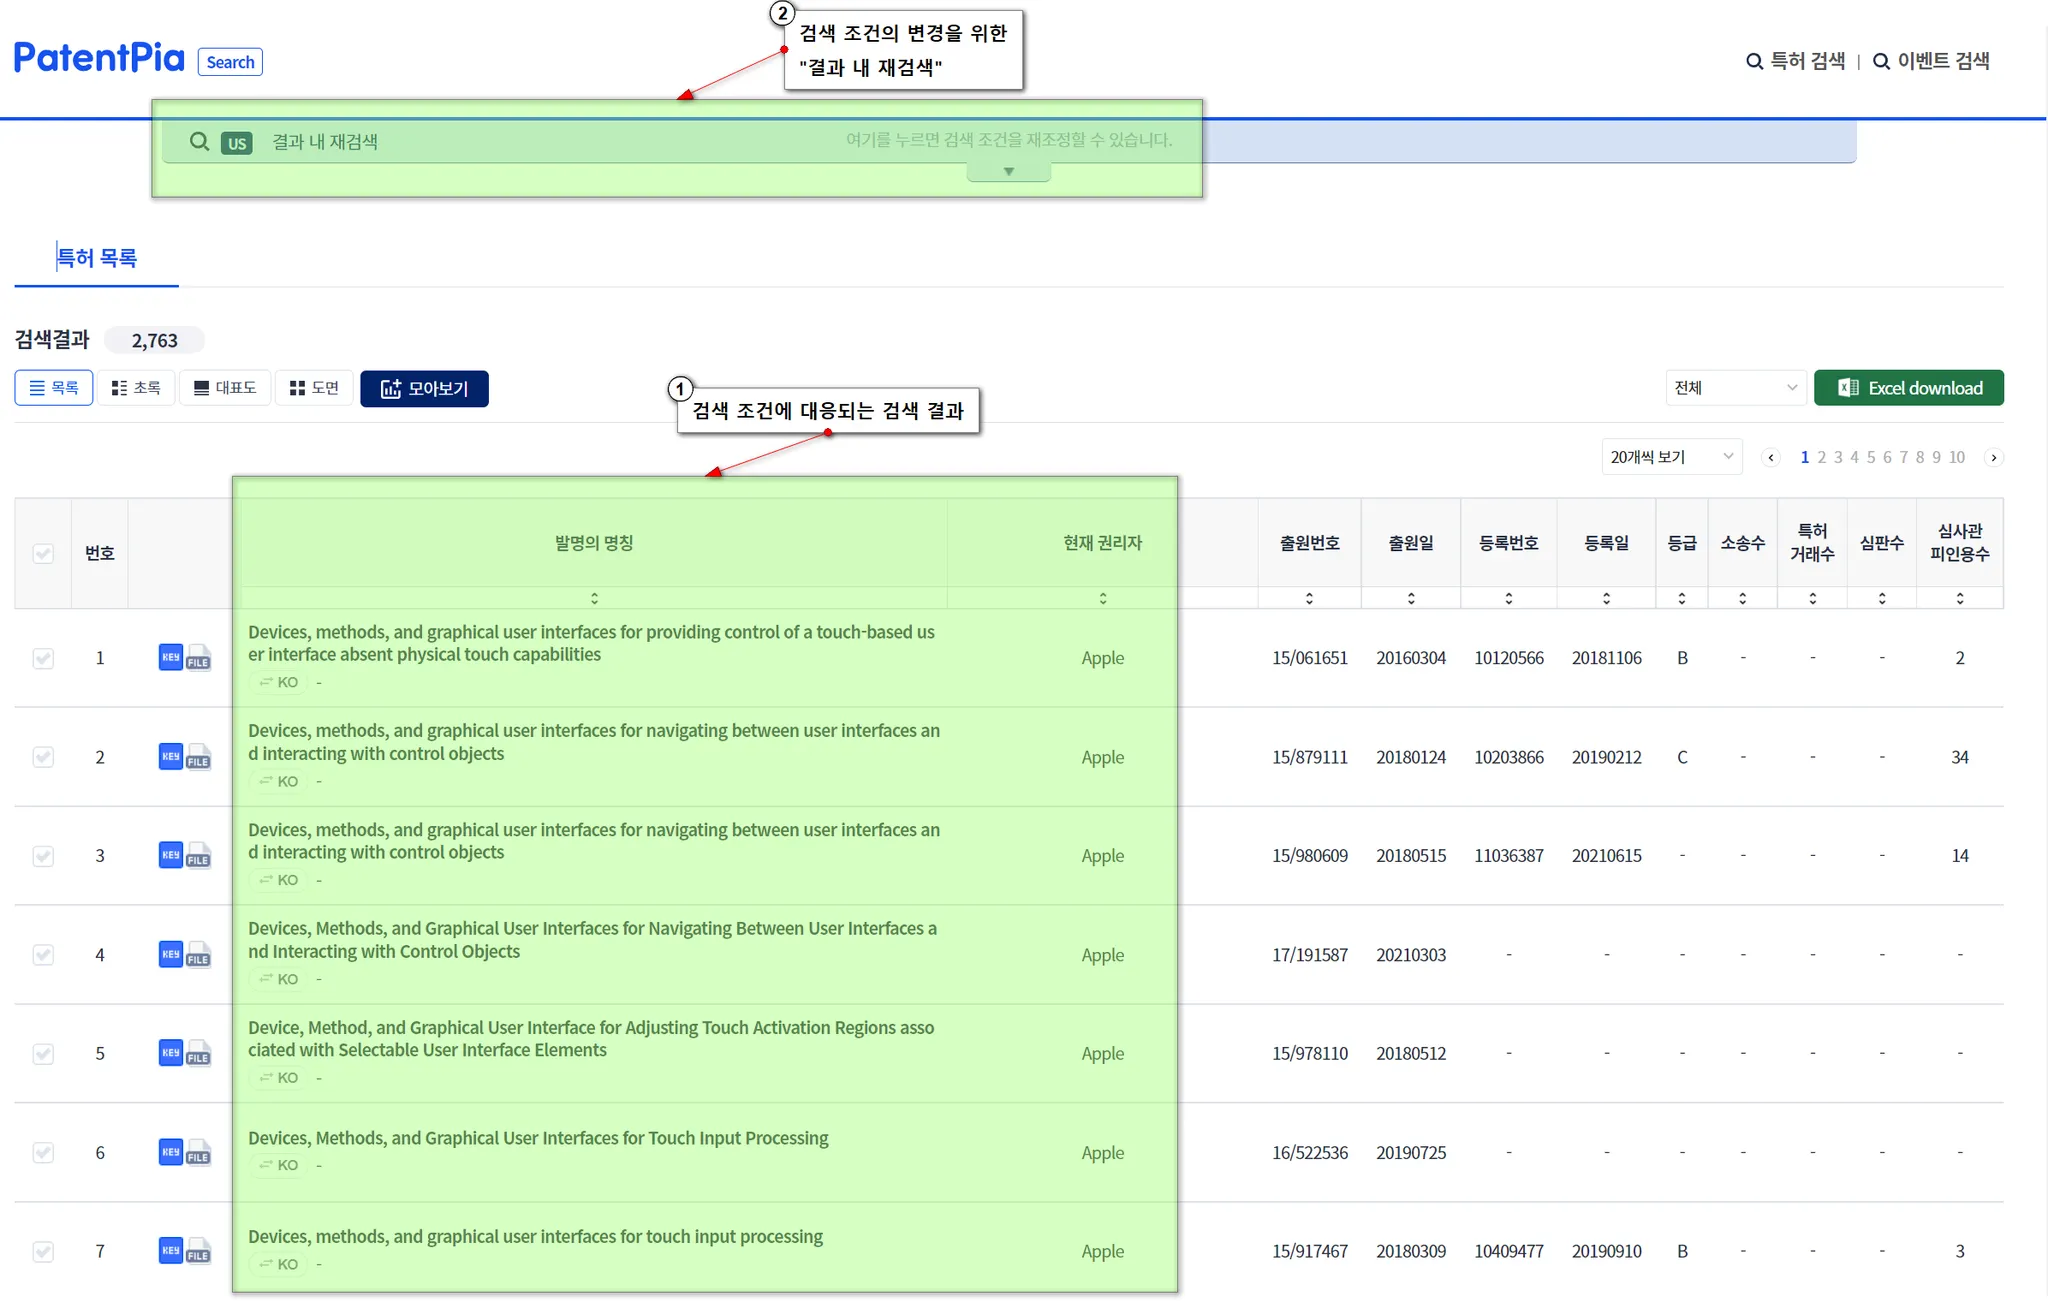The height and width of the screenshot is (1301, 2048).
Task: Switch to 도면 grid view
Action: tap(314, 388)
